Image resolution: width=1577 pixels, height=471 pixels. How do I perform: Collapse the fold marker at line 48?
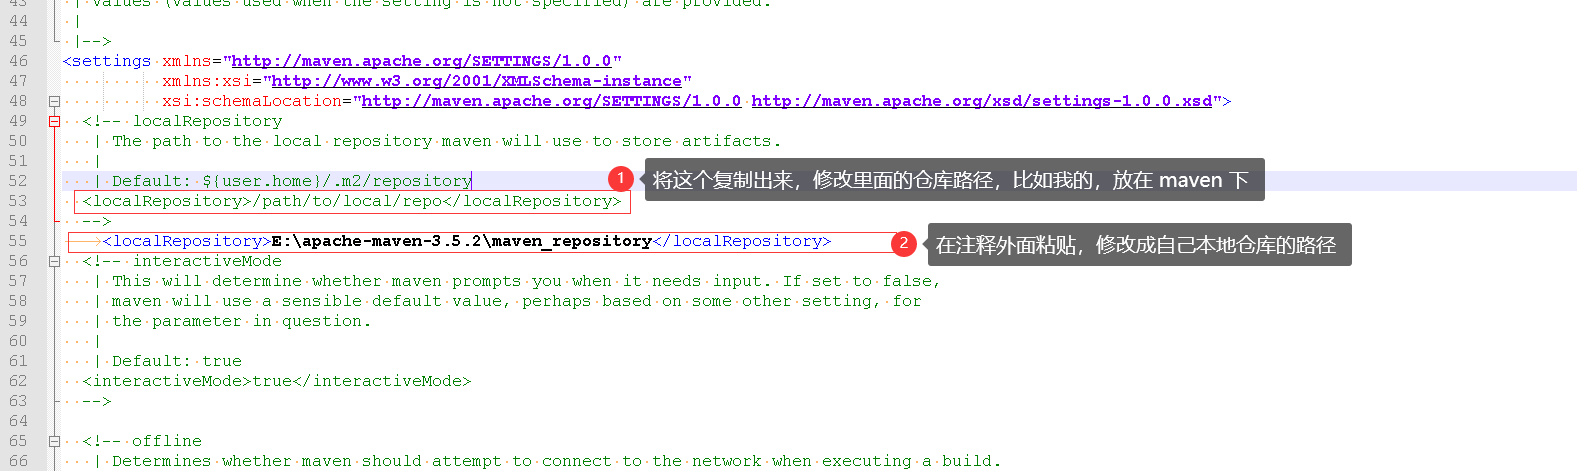(54, 101)
